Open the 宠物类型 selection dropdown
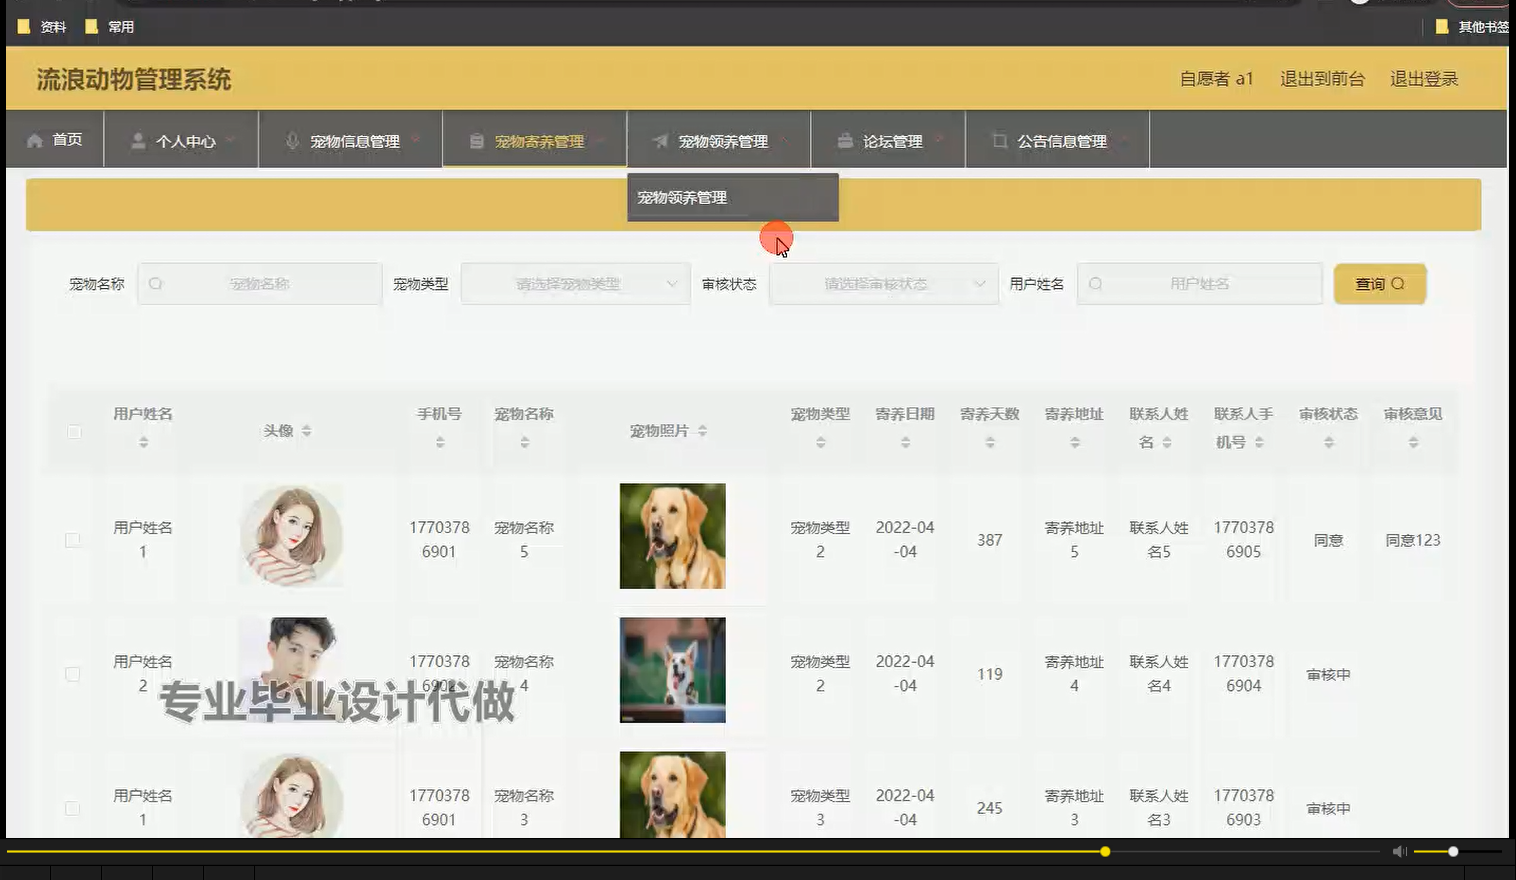1516x880 pixels. pos(575,283)
